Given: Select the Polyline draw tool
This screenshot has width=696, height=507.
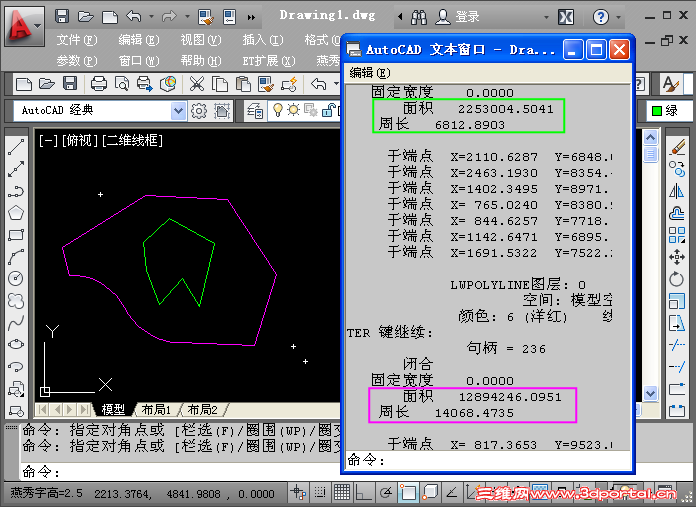Looking at the screenshot, I should click(16, 191).
